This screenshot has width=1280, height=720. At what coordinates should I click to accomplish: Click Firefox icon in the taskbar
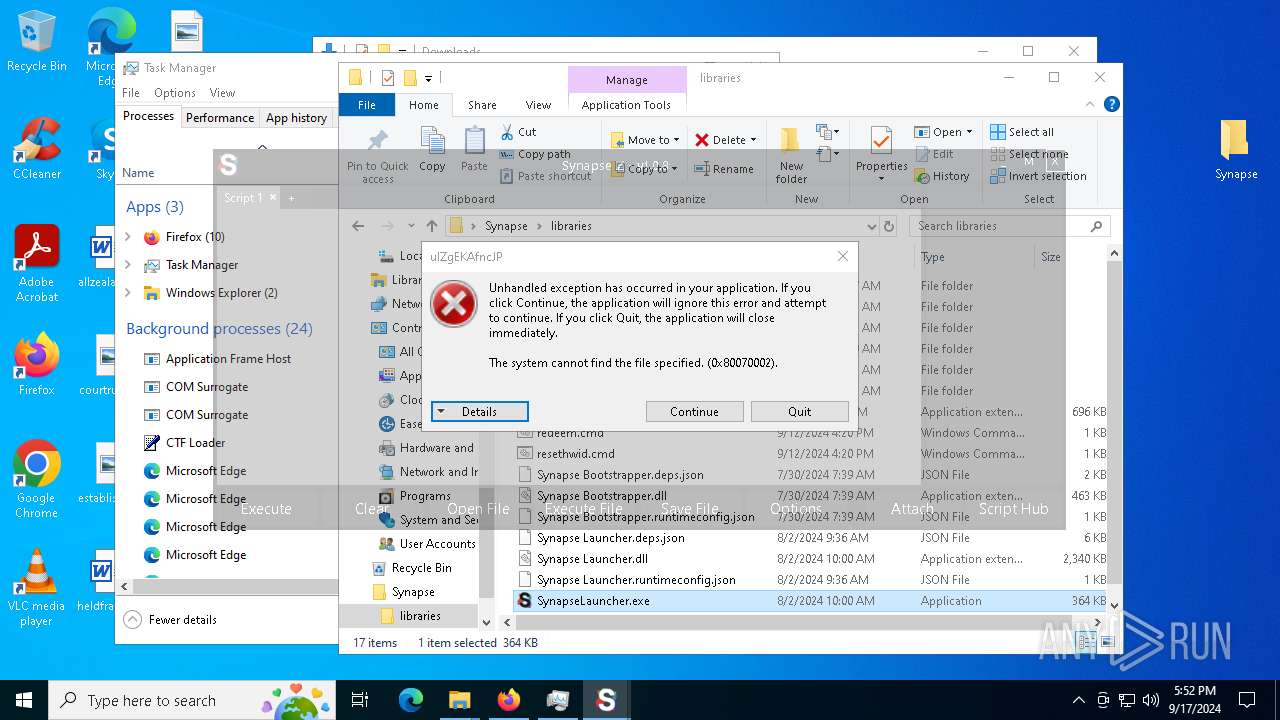click(508, 700)
